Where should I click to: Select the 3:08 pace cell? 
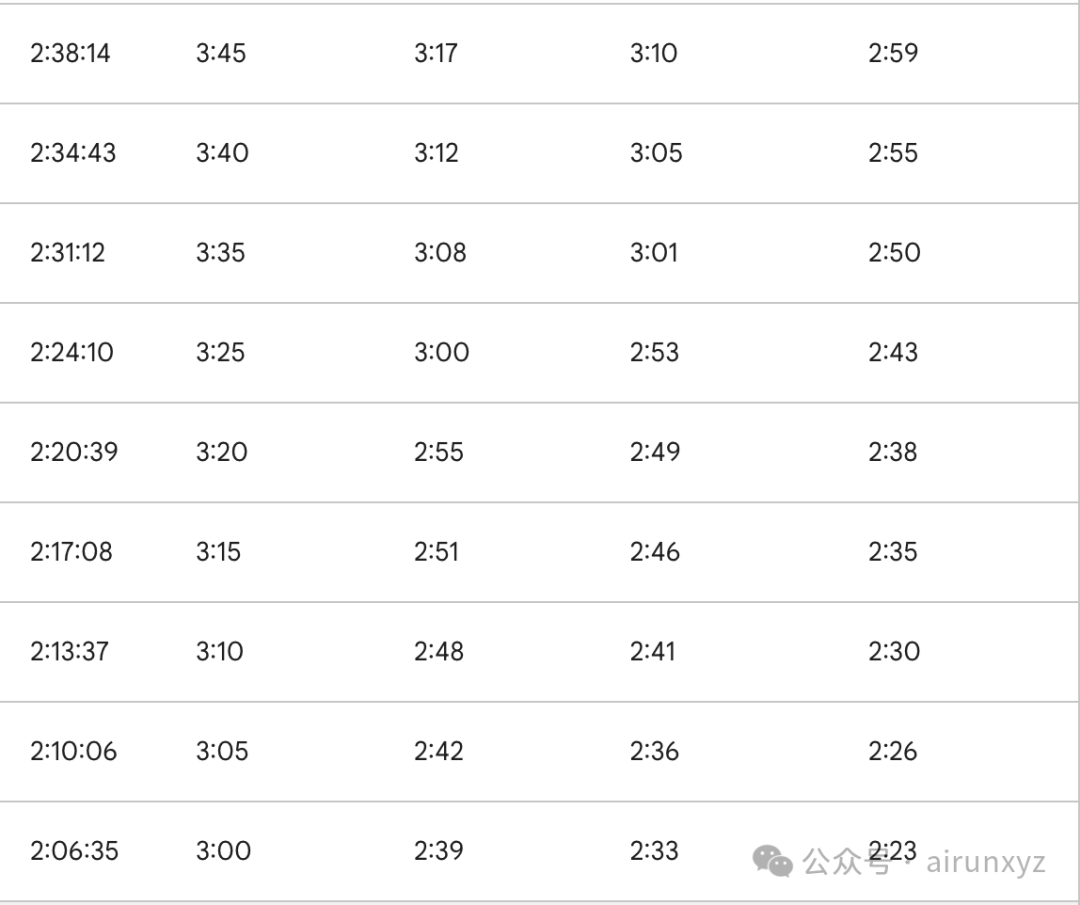[x=440, y=253]
